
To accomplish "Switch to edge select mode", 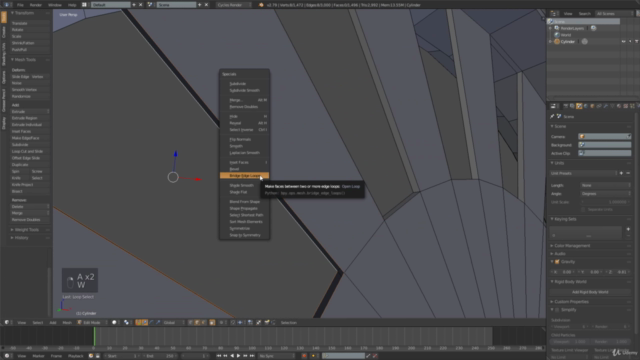I will coord(197,322).
